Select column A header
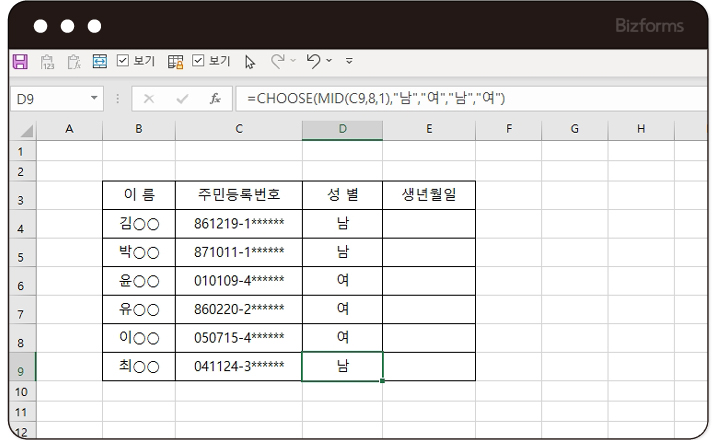This screenshot has height=440, width=715. point(69,129)
